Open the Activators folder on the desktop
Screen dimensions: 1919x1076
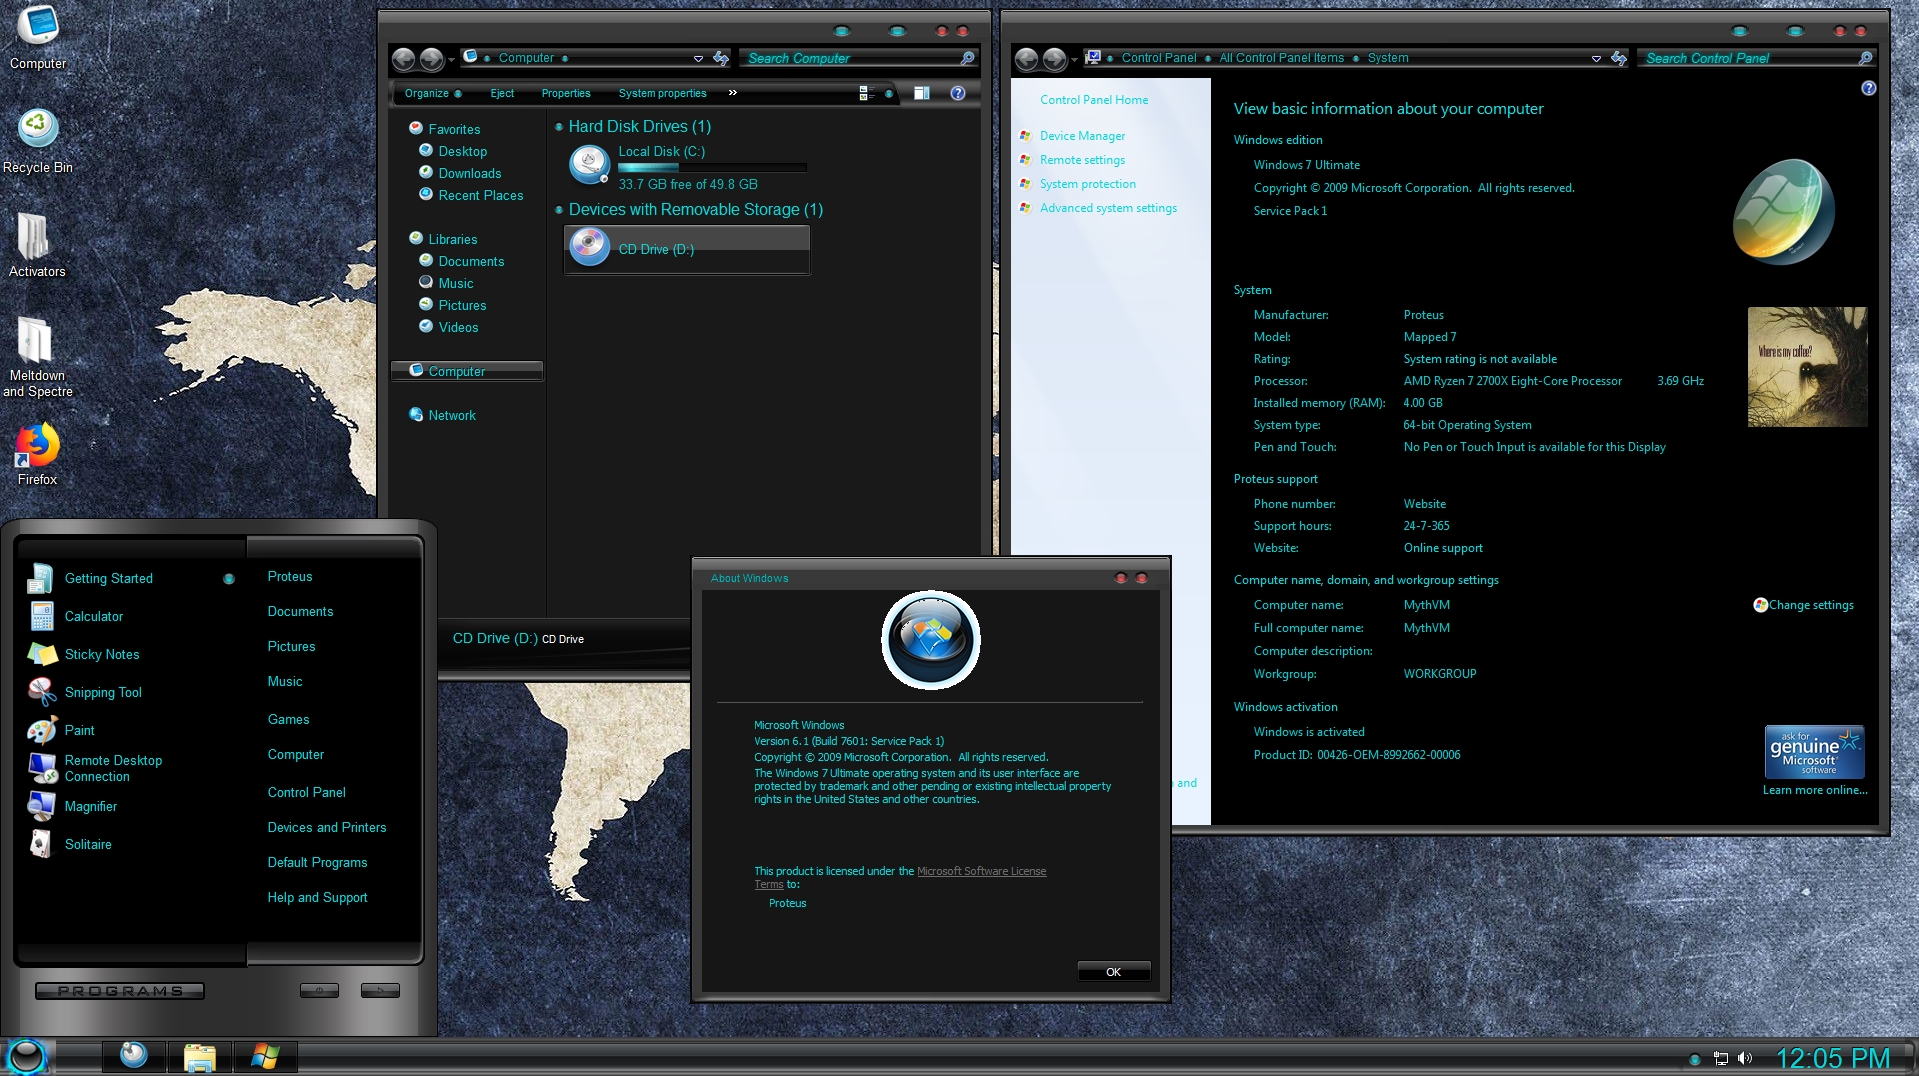tap(37, 245)
